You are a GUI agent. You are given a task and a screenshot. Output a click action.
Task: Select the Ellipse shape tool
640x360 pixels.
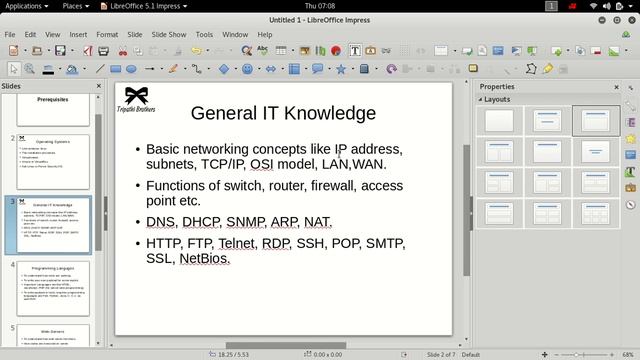131,69
